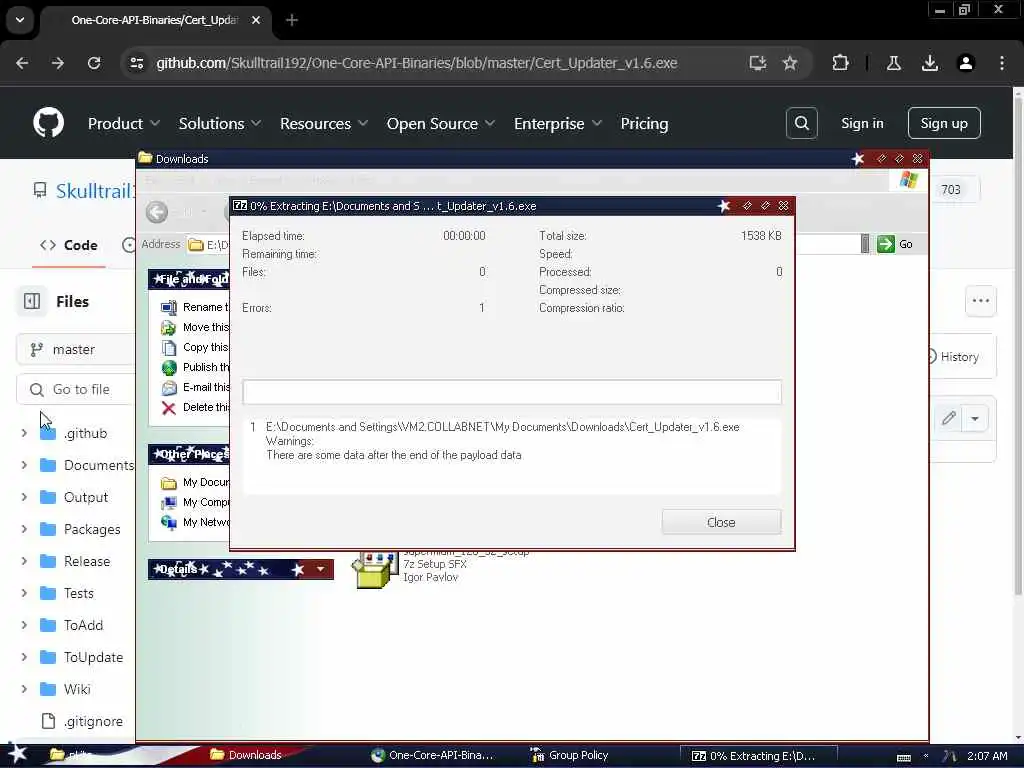Click browser forward arrow

(57, 63)
